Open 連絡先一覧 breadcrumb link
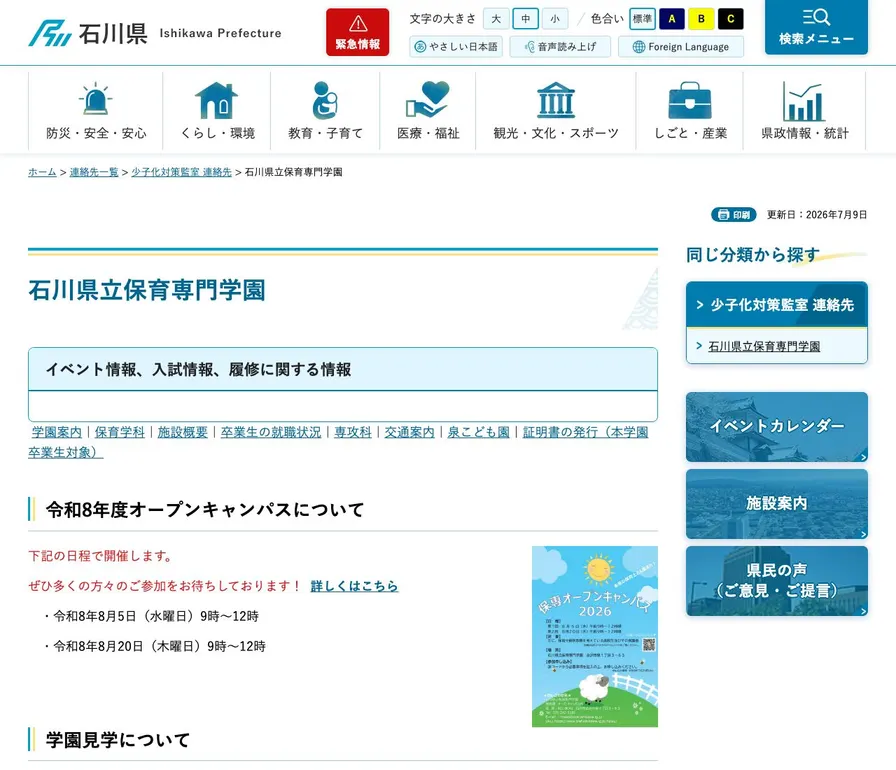Screen dimensions: 896x770 (x=94, y=172)
